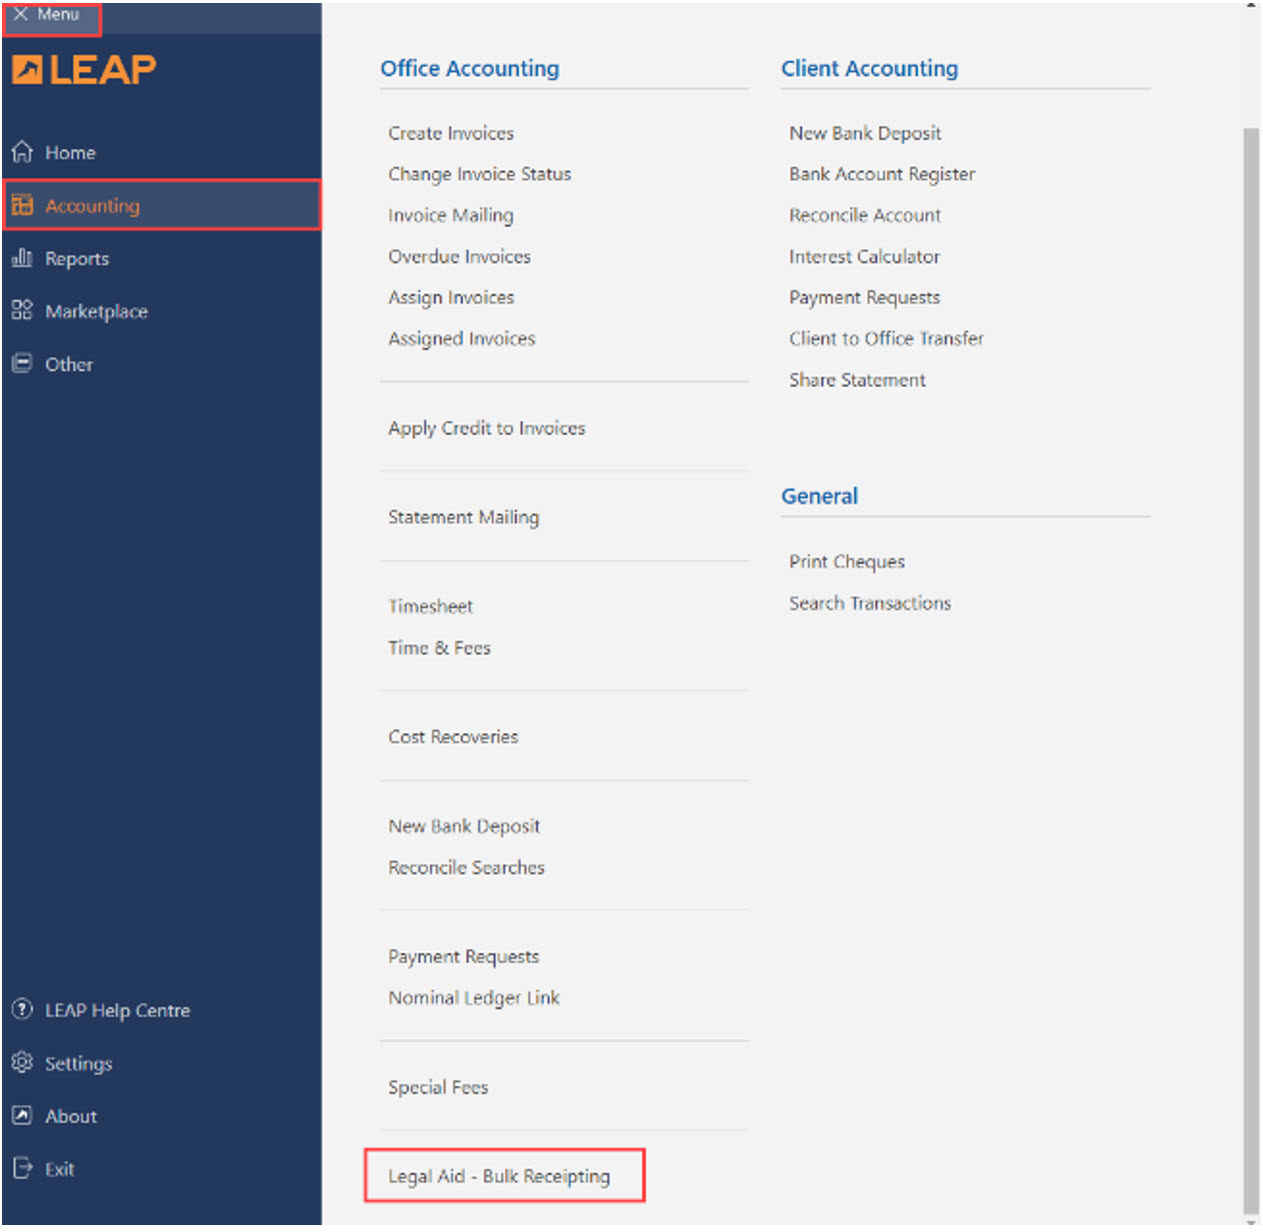This screenshot has height=1232, width=1263.
Task: Click the LEAP logo
Action: click(x=85, y=70)
